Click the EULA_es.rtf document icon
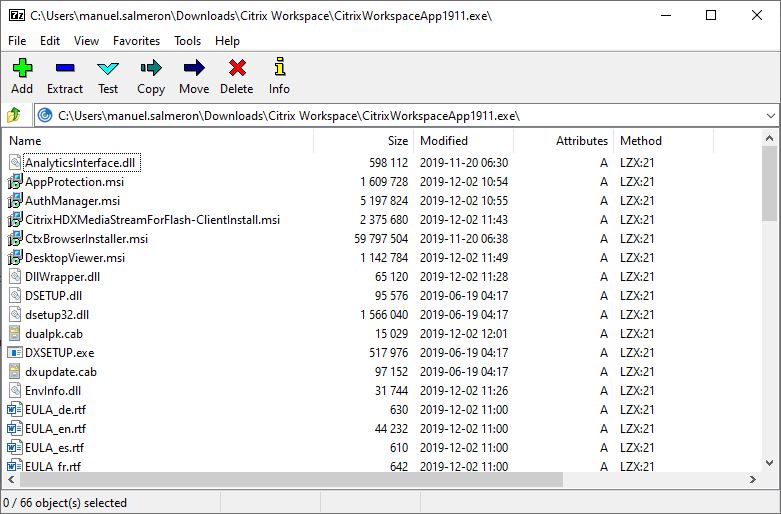The image size is (781, 514). click(15, 447)
